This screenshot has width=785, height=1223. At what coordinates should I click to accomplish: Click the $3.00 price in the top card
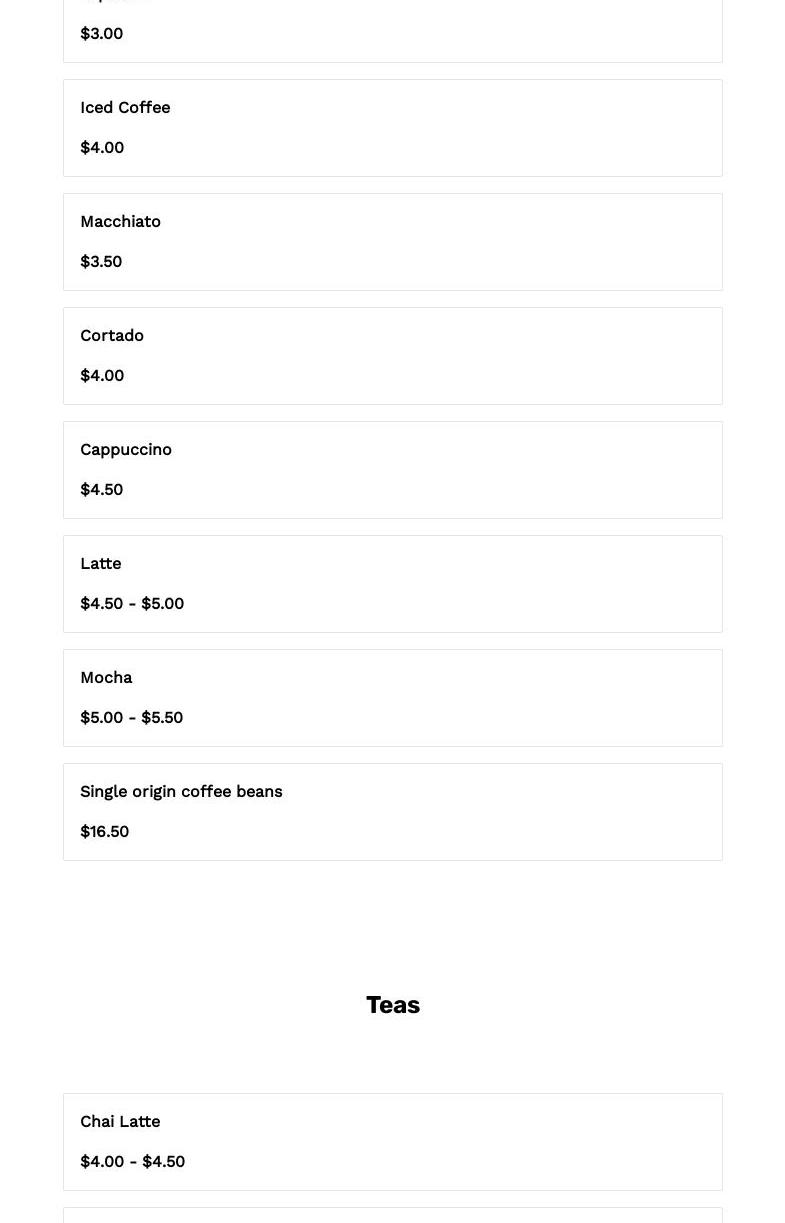(102, 34)
